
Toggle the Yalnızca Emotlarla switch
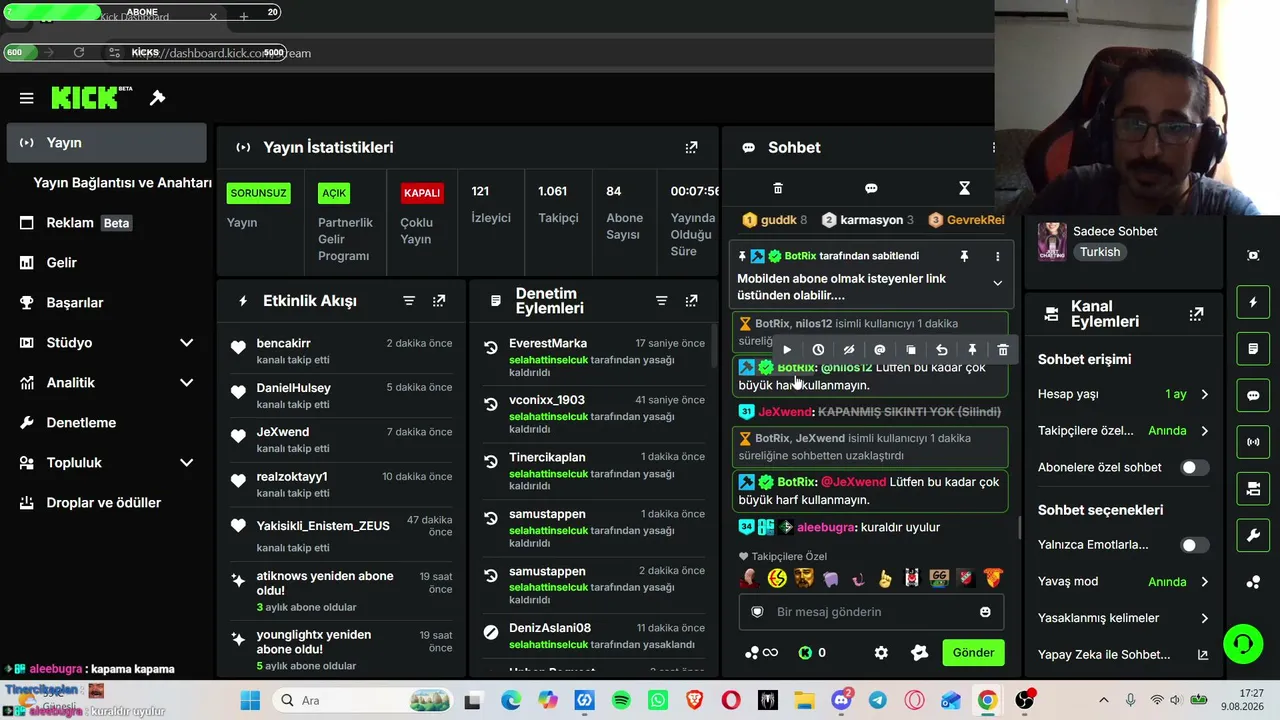pyautogui.click(x=1195, y=545)
